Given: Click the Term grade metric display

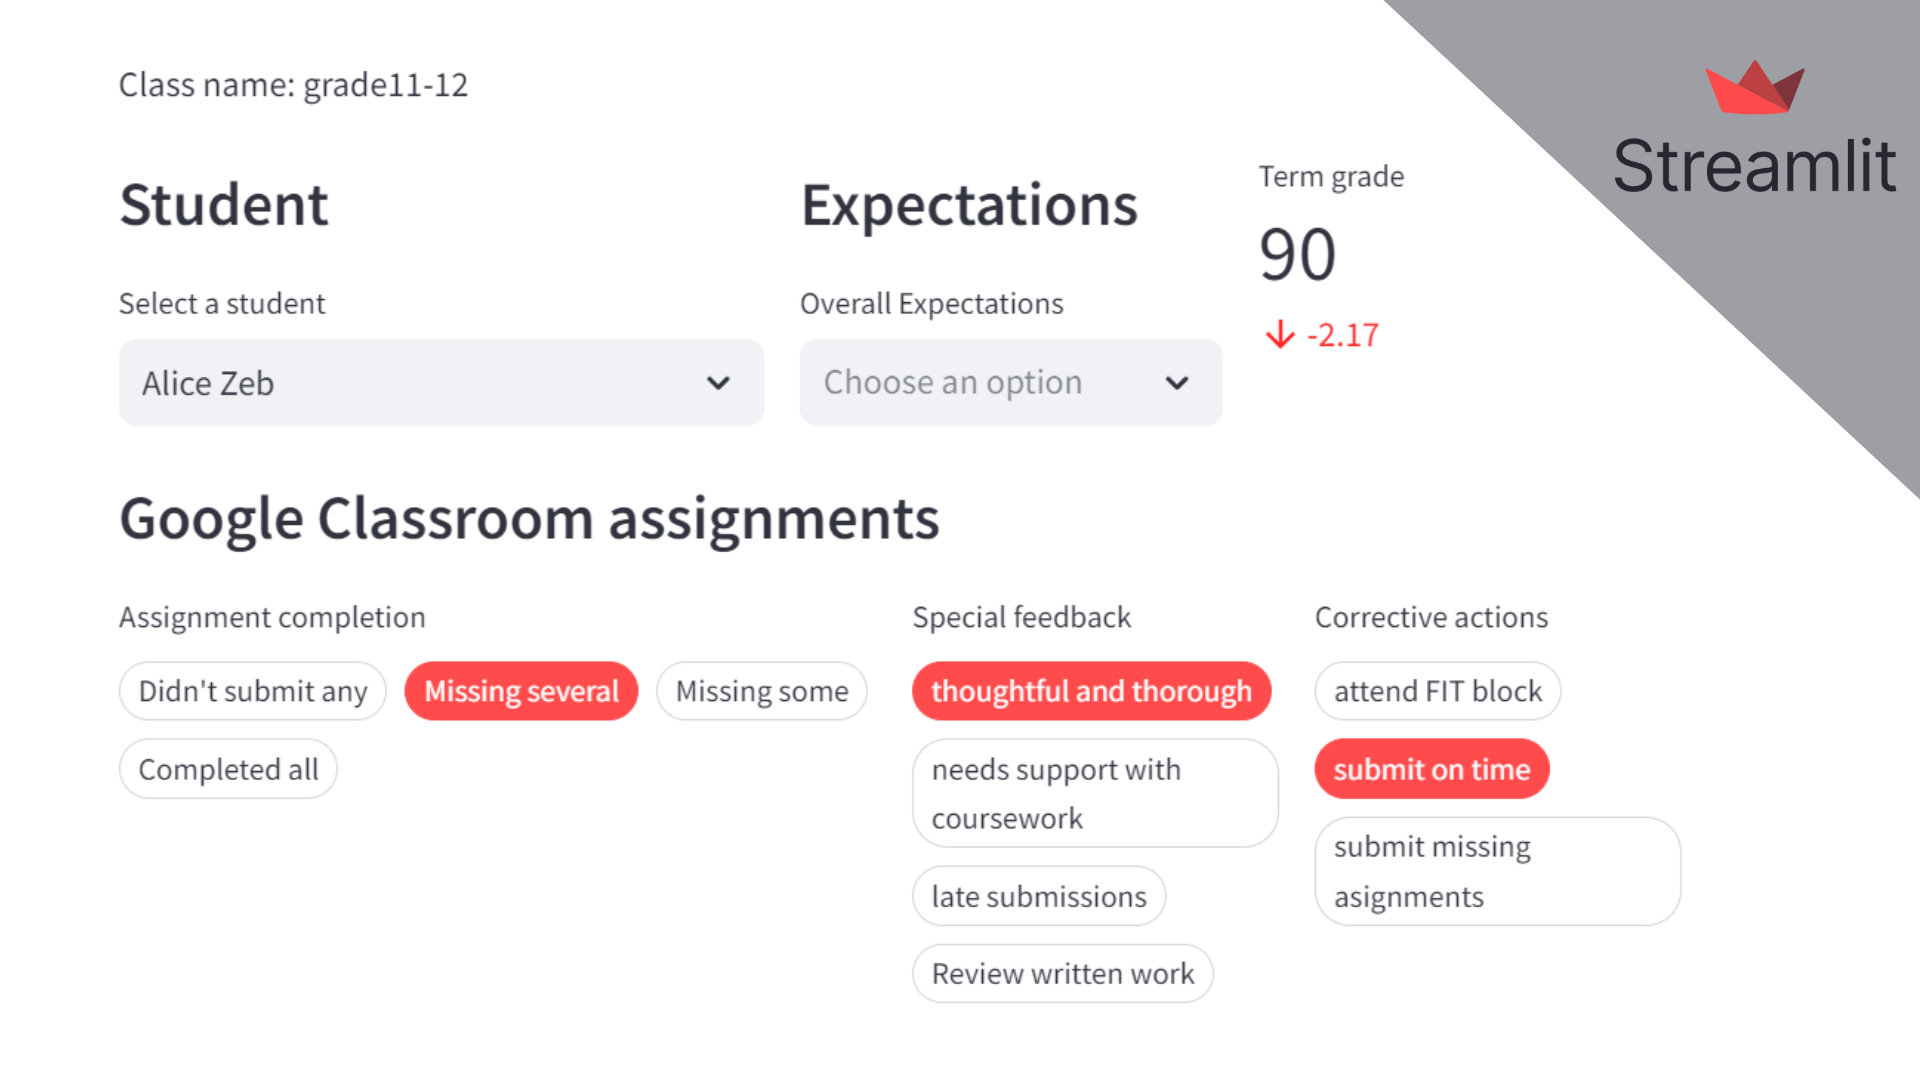Looking at the screenshot, I should coord(1294,253).
